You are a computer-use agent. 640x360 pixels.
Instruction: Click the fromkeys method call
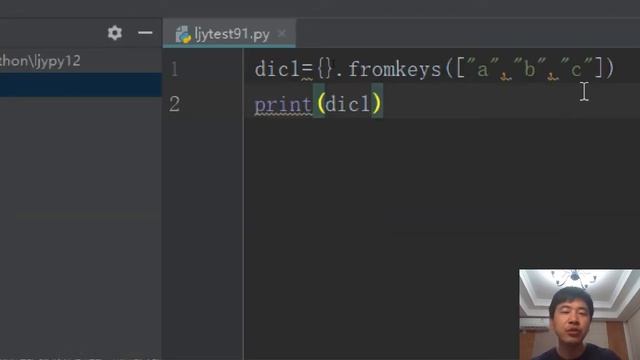[x=395, y=69]
